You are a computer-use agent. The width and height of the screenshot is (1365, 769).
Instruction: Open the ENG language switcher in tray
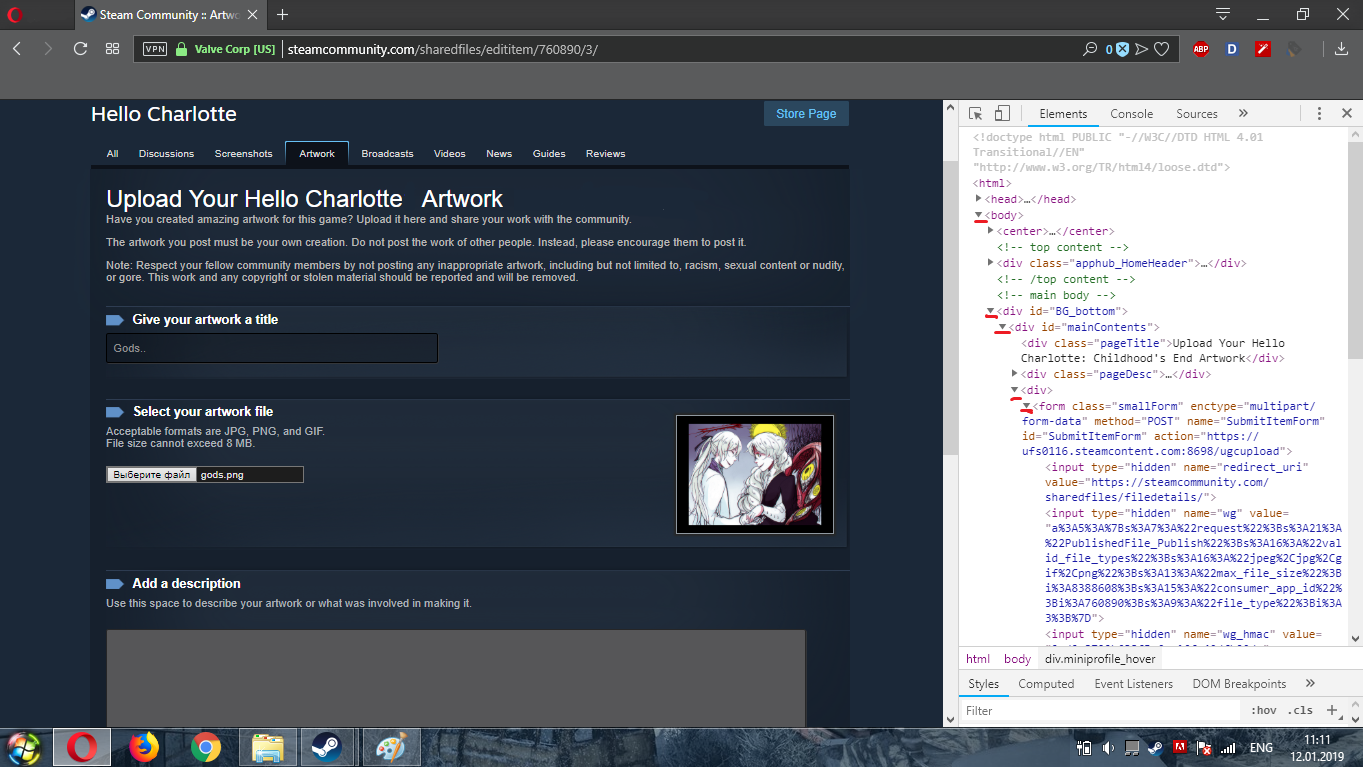[1261, 747]
